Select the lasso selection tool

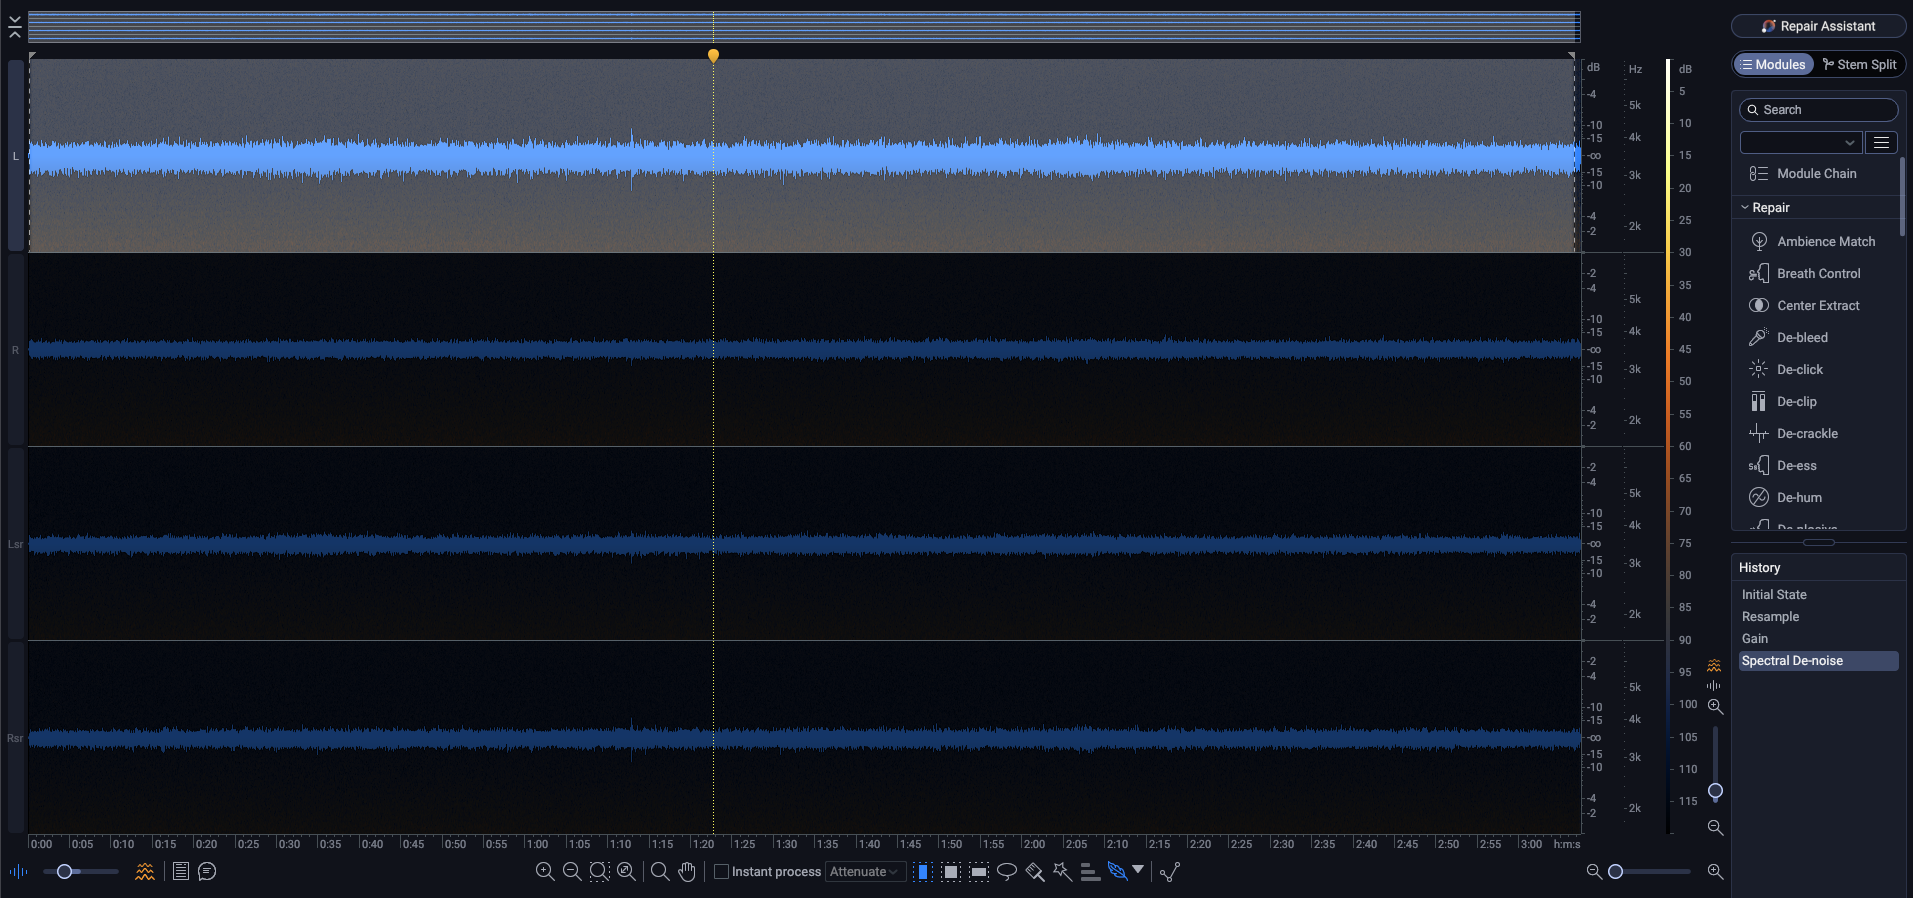tap(1007, 872)
